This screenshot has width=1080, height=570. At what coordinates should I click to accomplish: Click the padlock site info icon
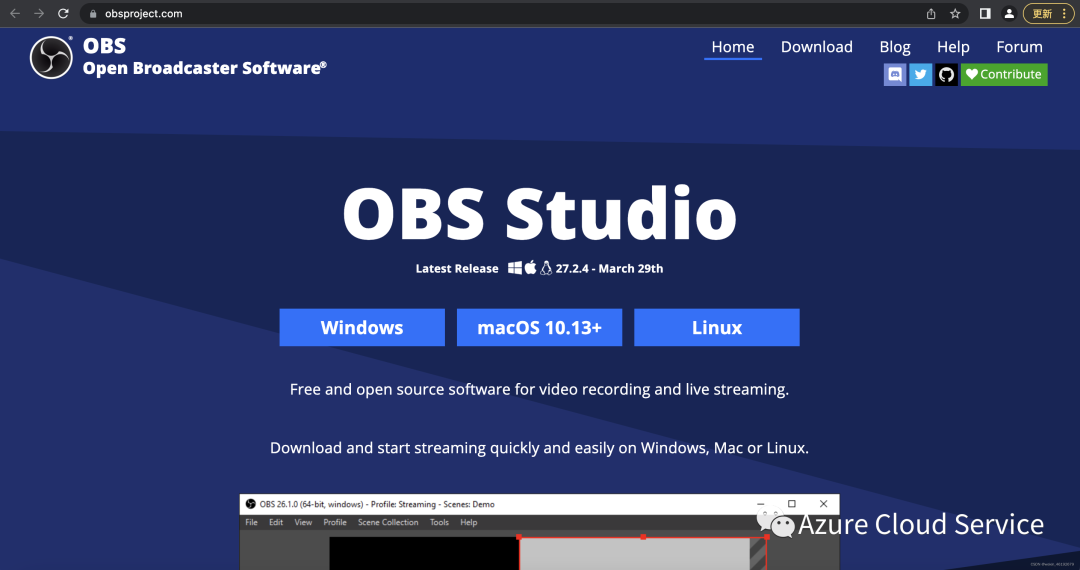(x=93, y=14)
